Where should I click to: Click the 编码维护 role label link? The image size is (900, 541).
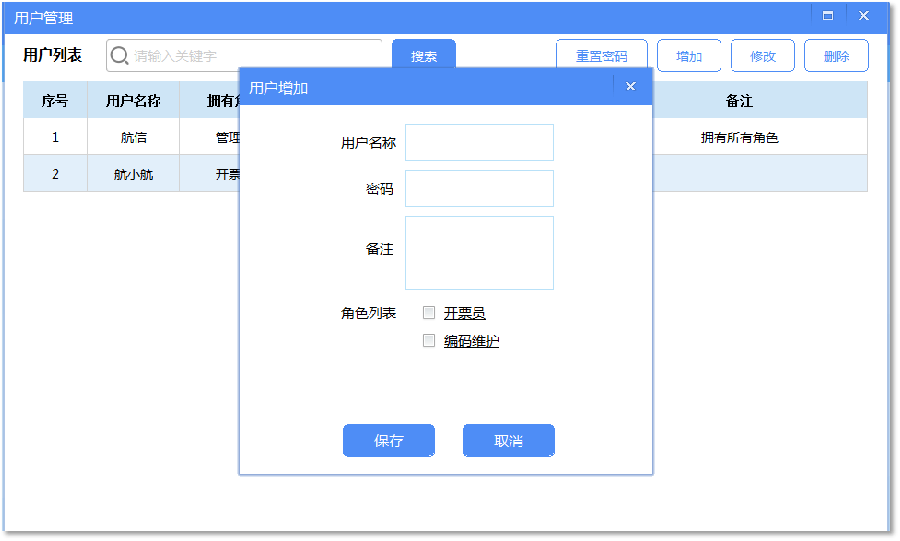pyautogui.click(x=471, y=341)
